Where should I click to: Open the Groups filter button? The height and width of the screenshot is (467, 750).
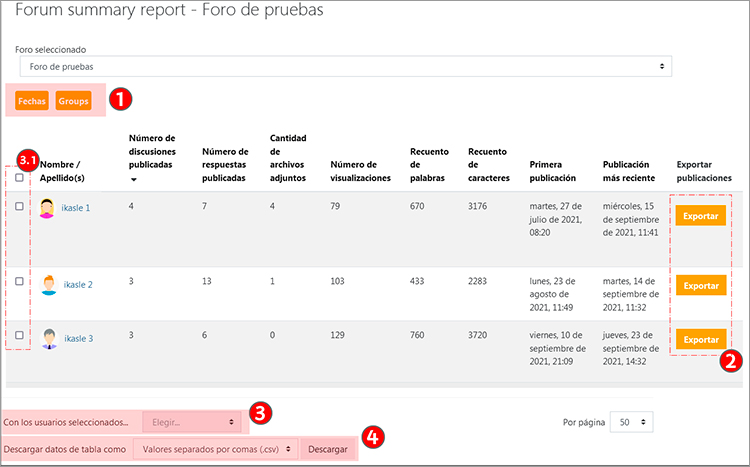74,101
